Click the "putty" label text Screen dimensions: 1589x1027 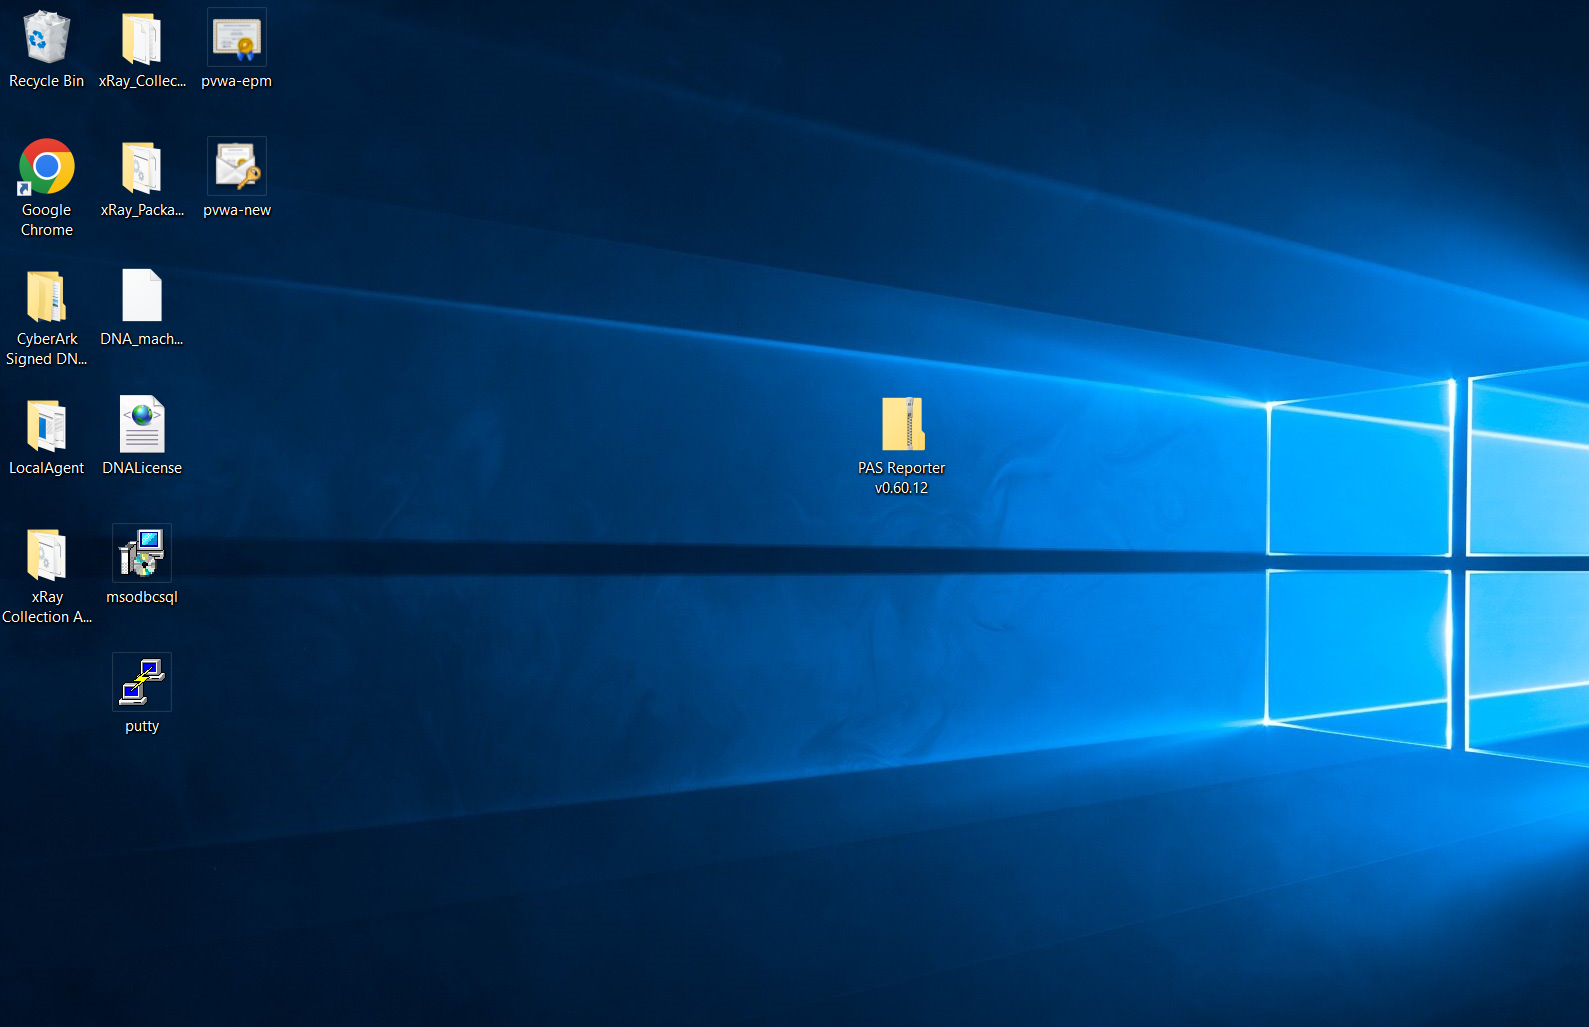[x=142, y=726]
